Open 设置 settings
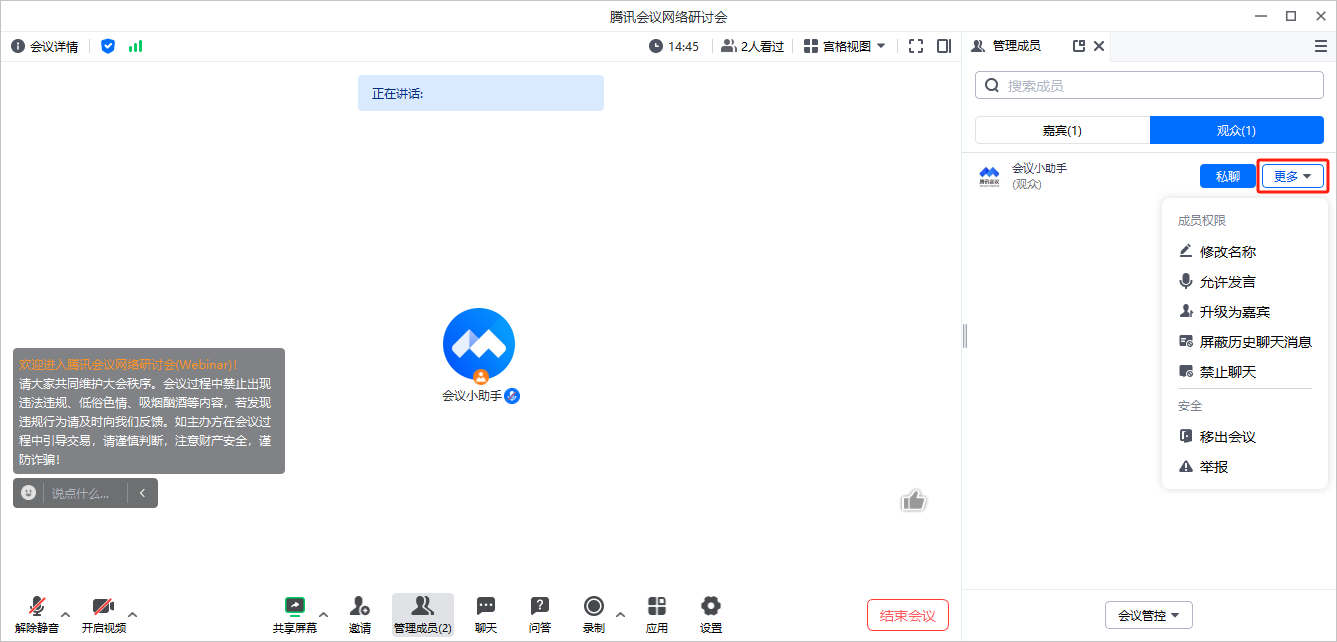Image resolution: width=1337 pixels, height=642 pixels. click(711, 615)
